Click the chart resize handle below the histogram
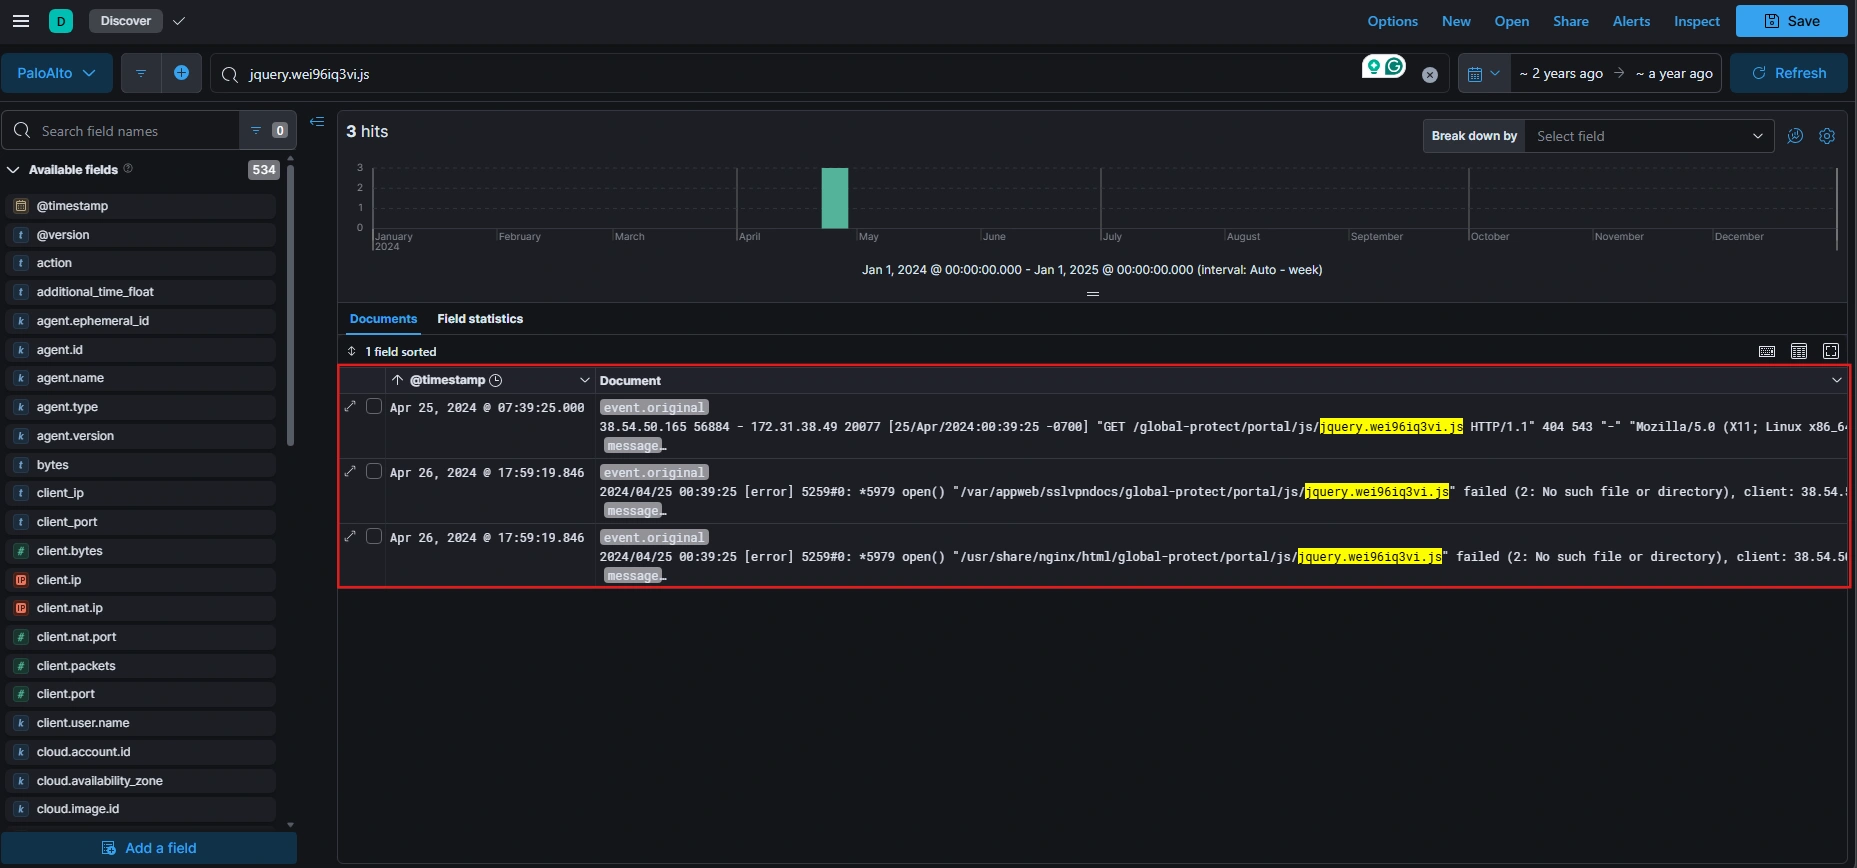 [x=1093, y=294]
